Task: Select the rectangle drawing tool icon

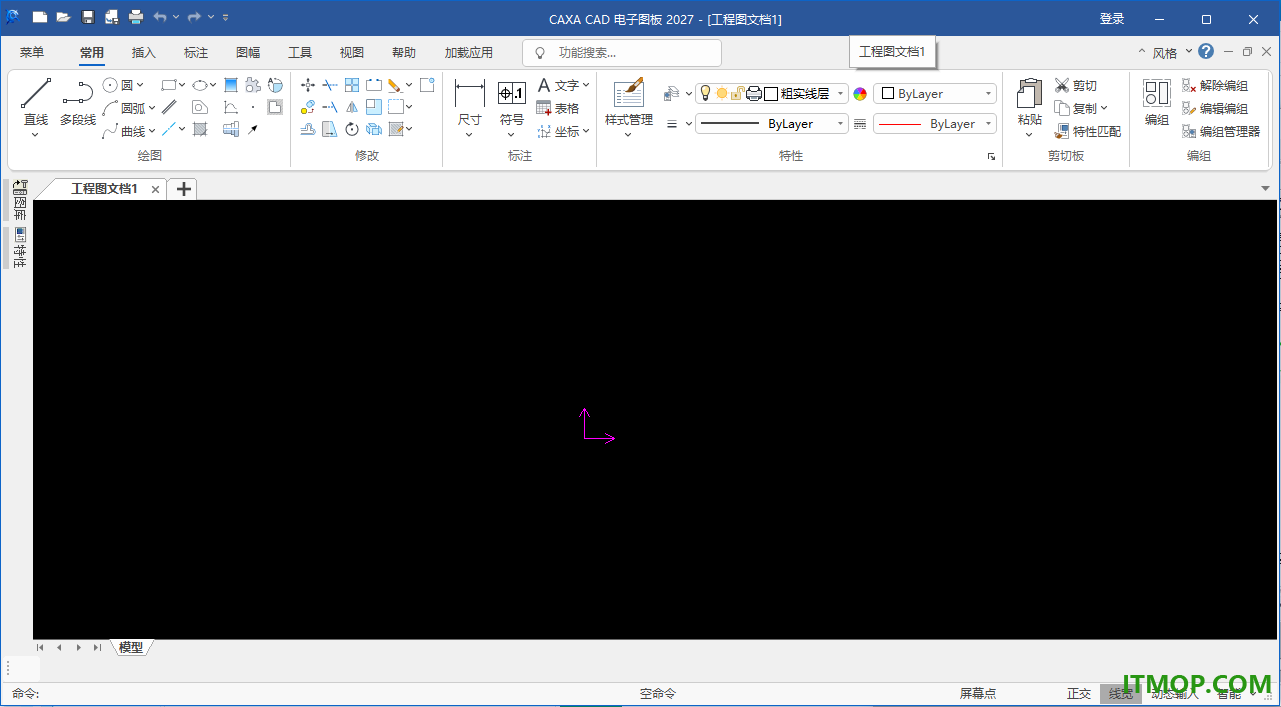Action: (x=169, y=85)
